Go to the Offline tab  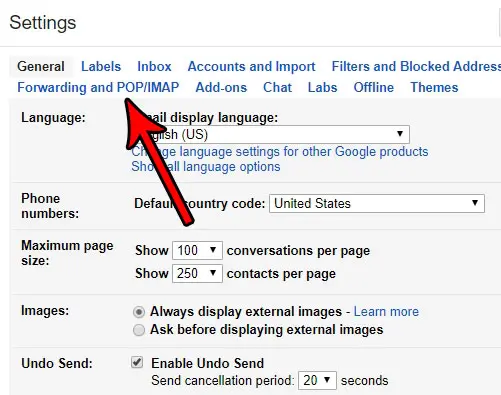[x=374, y=87]
